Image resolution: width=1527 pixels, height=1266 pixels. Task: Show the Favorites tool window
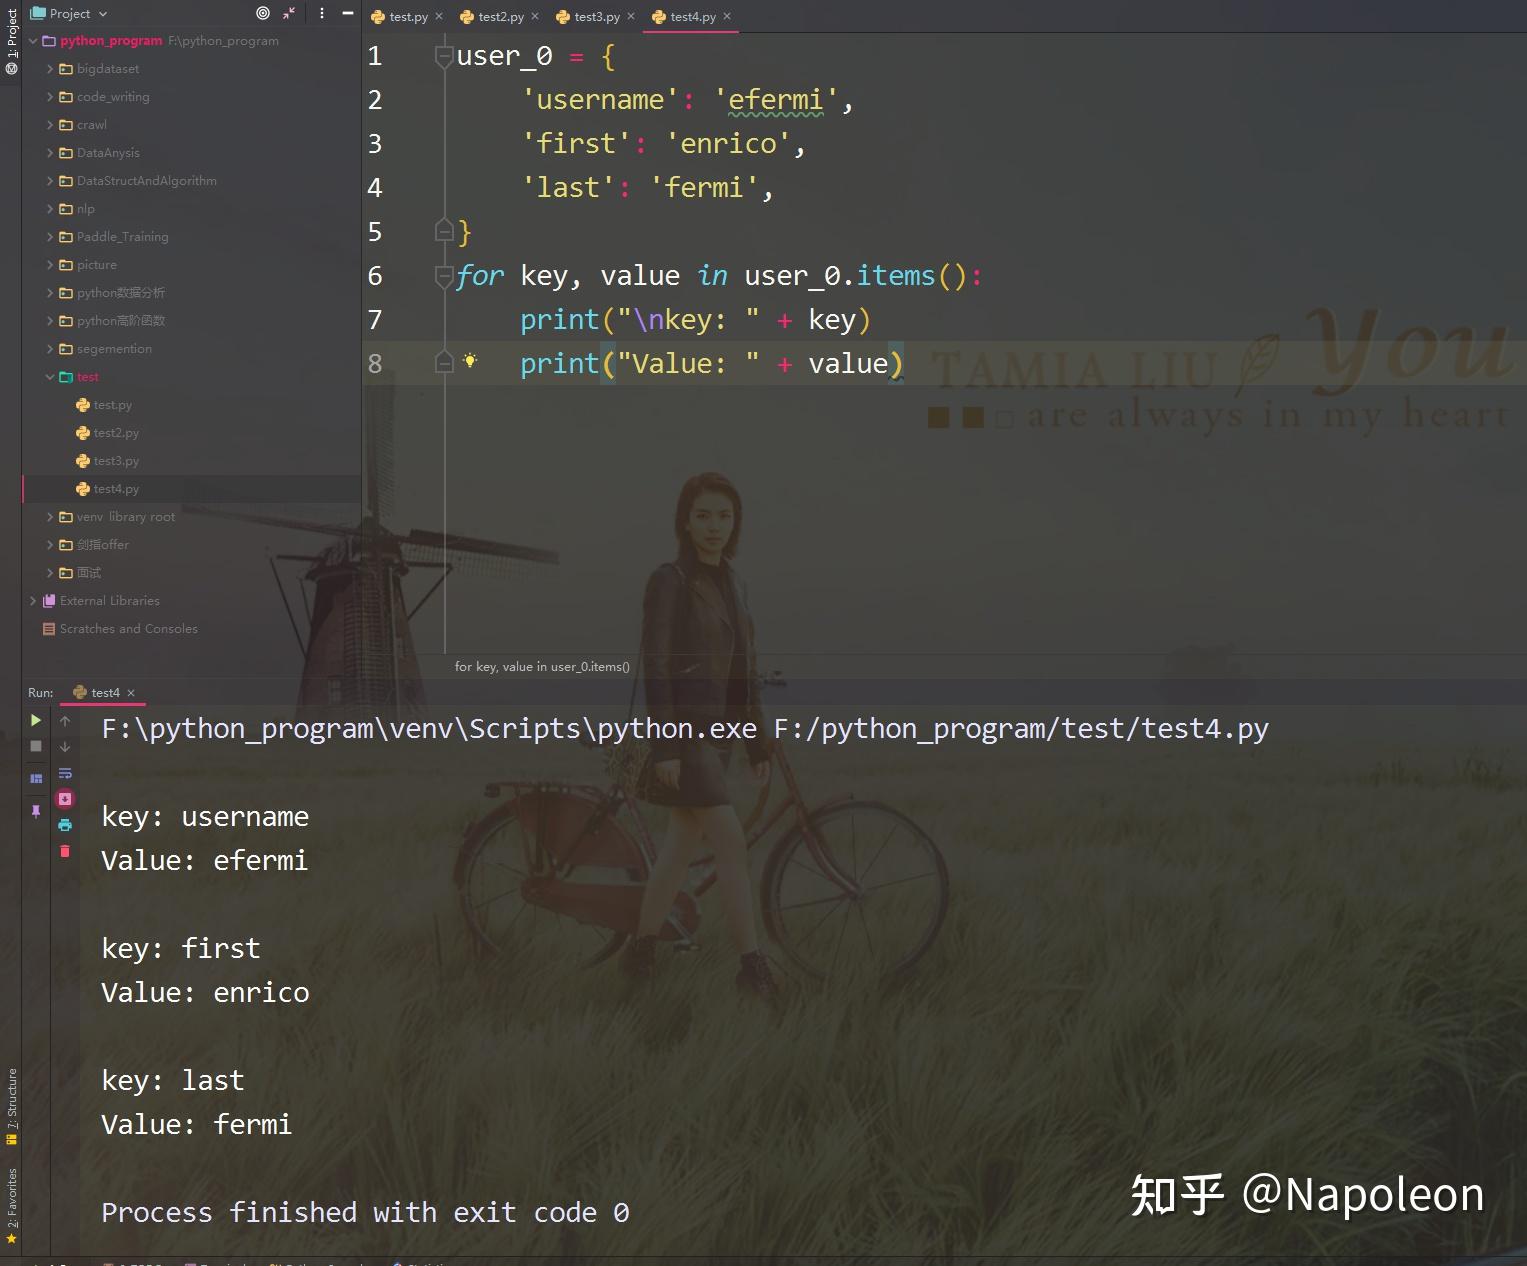[x=12, y=1200]
